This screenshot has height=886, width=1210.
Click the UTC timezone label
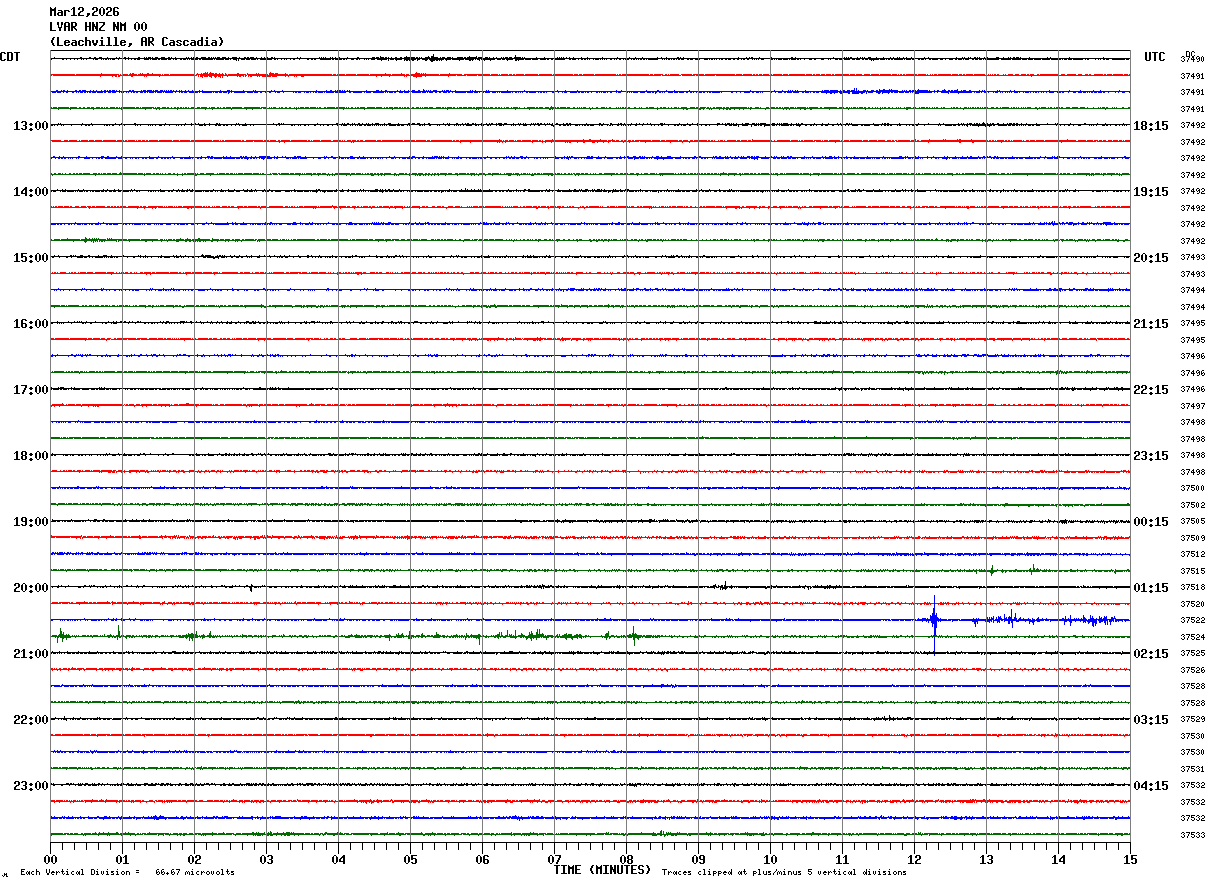pyautogui.click(x=1155, y=57)
